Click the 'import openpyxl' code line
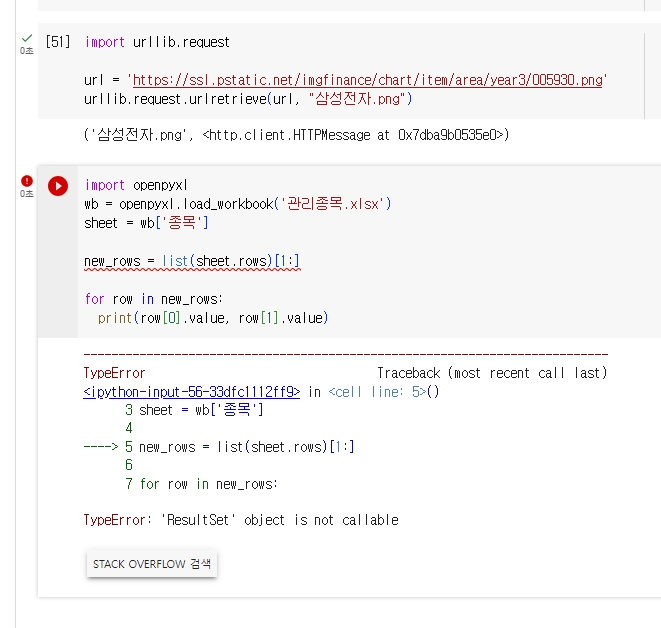The image size is (661, 628). tap(136, 185)
